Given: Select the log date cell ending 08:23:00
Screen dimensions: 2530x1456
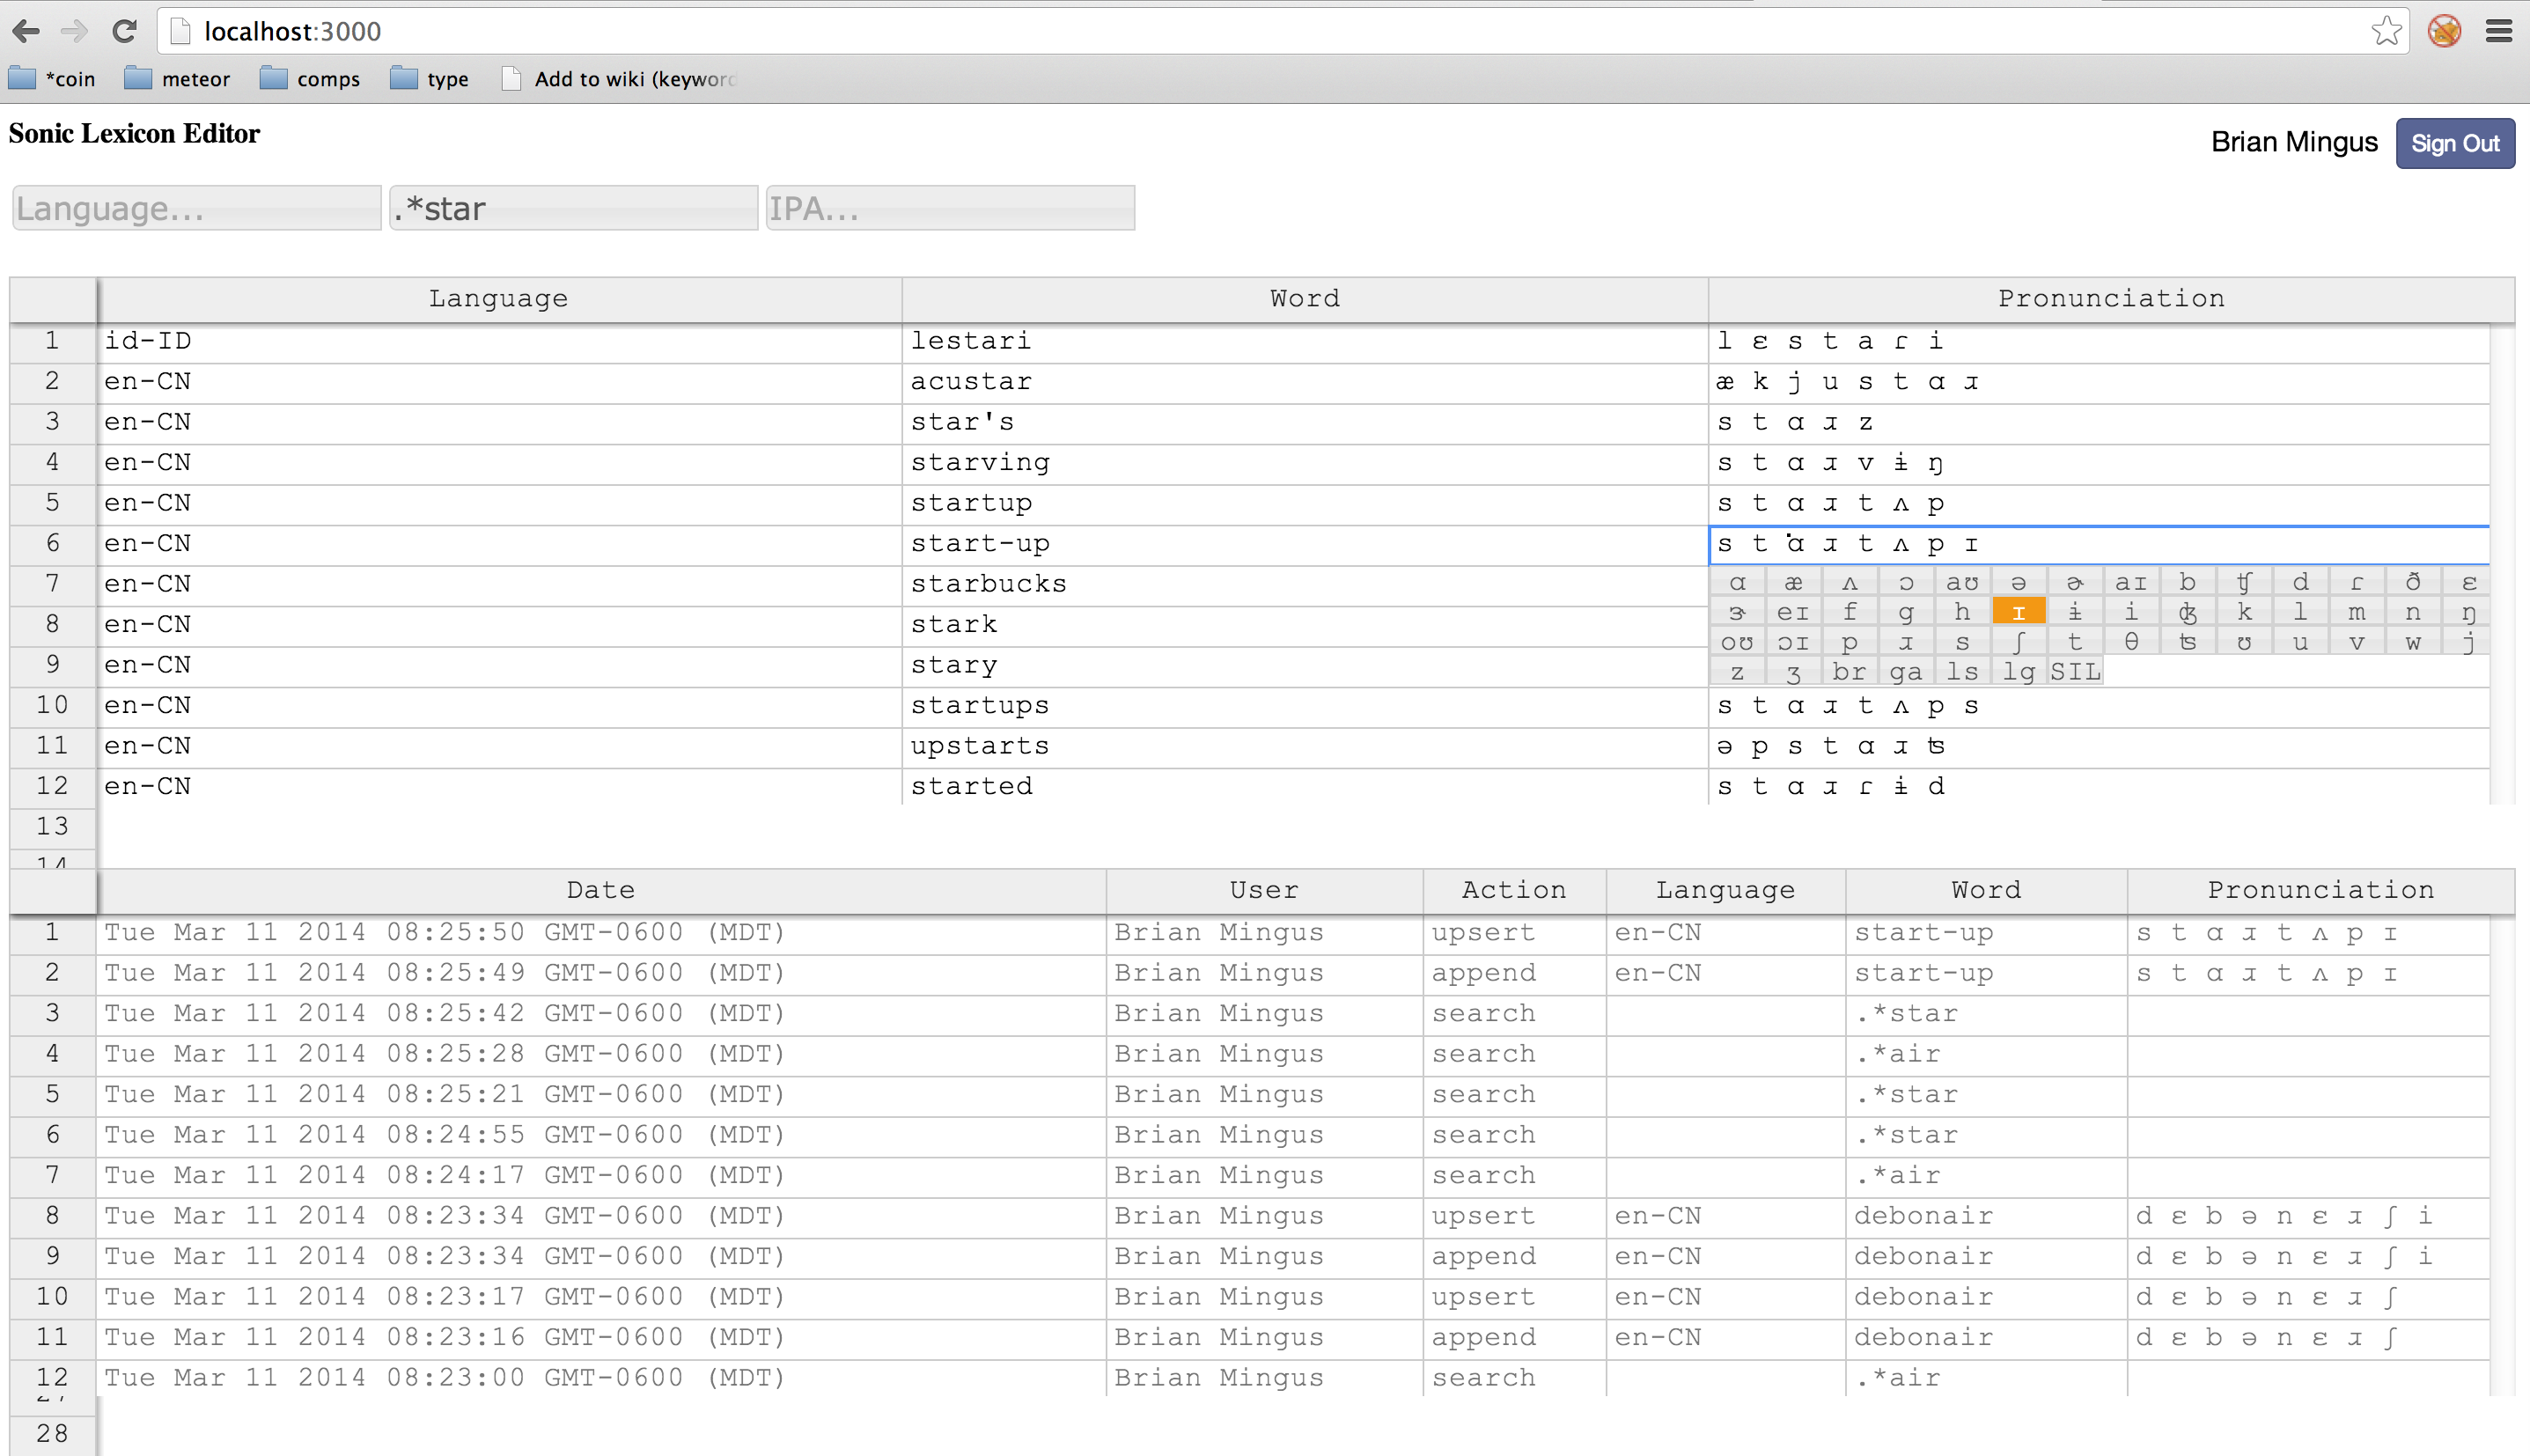Looking at the screenshot, I should 601,1378.
